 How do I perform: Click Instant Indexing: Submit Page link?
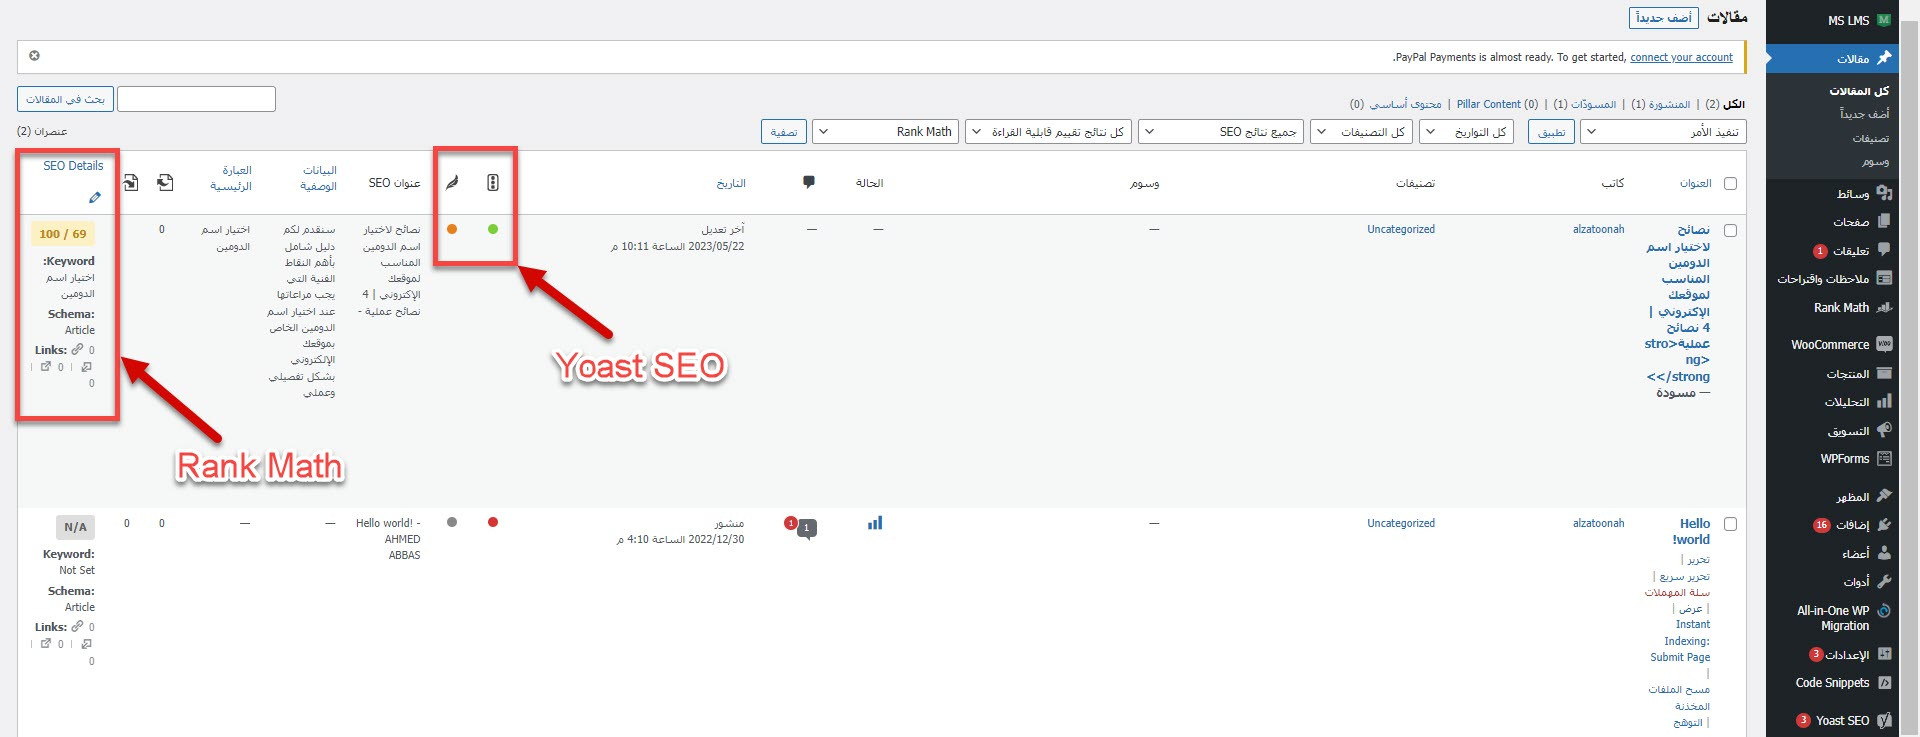pyautogui.click(x=1680, y=640)
